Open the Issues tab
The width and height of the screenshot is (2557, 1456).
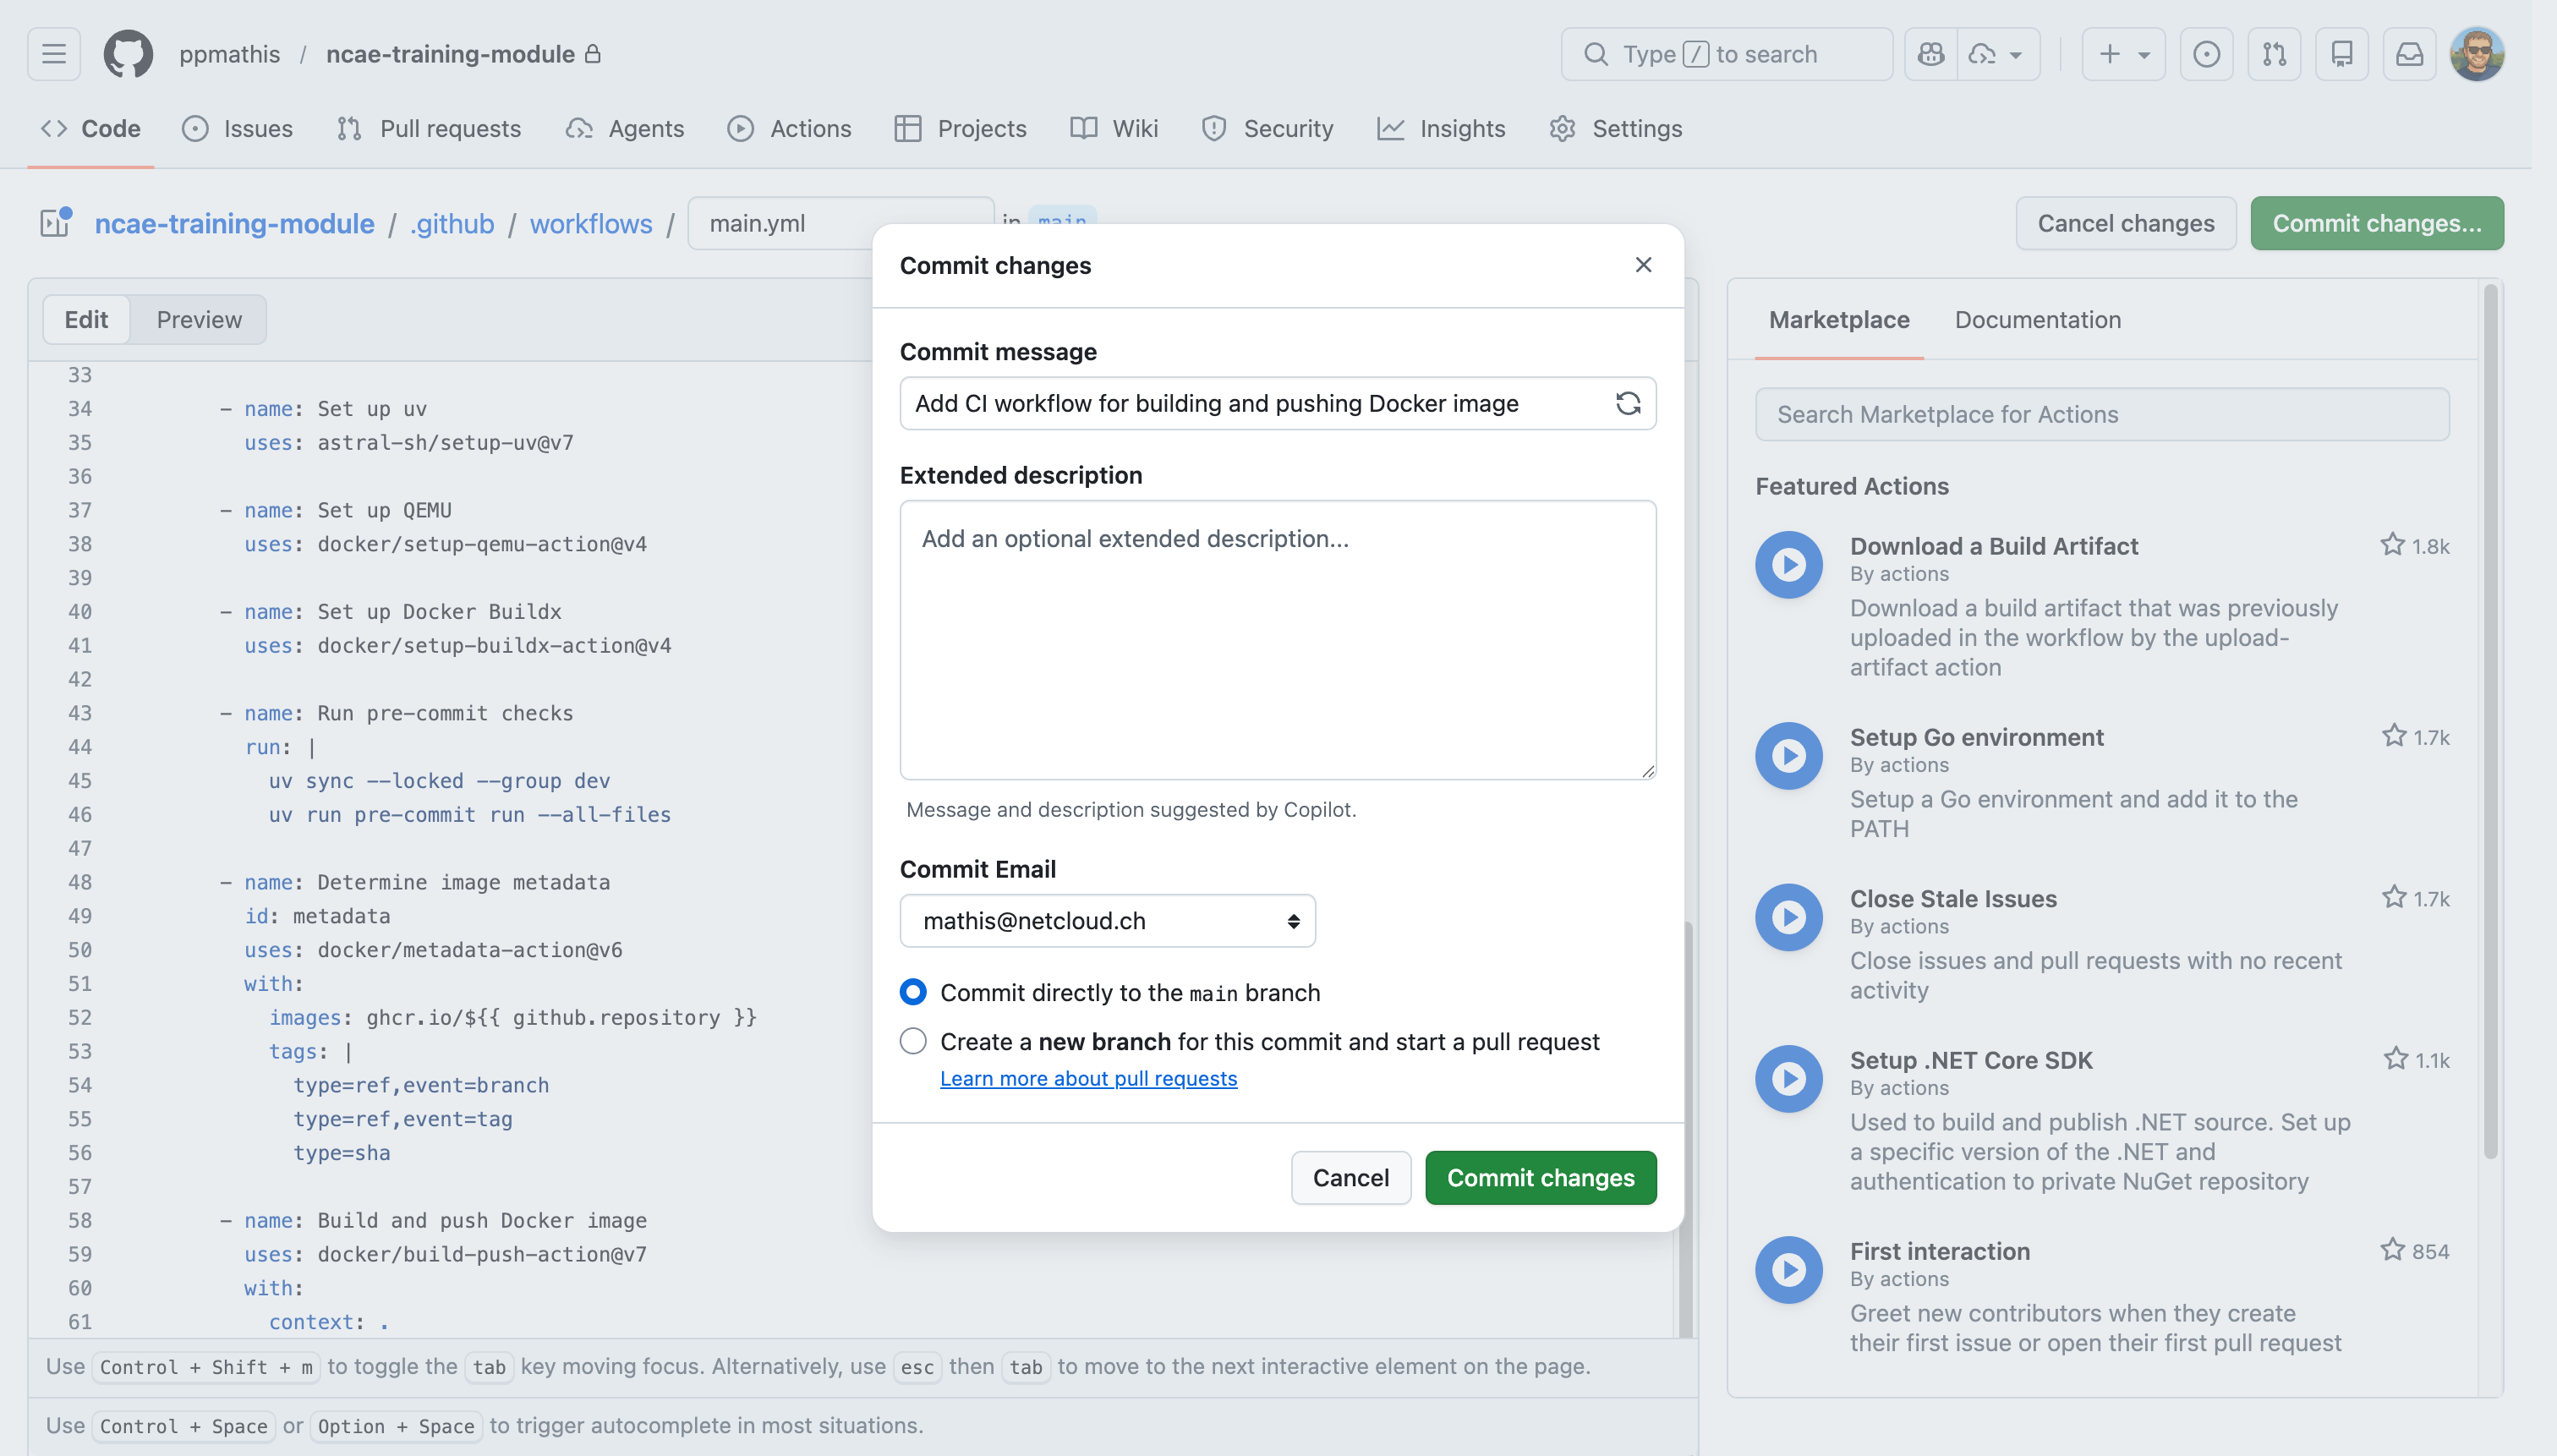pos(237,128)
